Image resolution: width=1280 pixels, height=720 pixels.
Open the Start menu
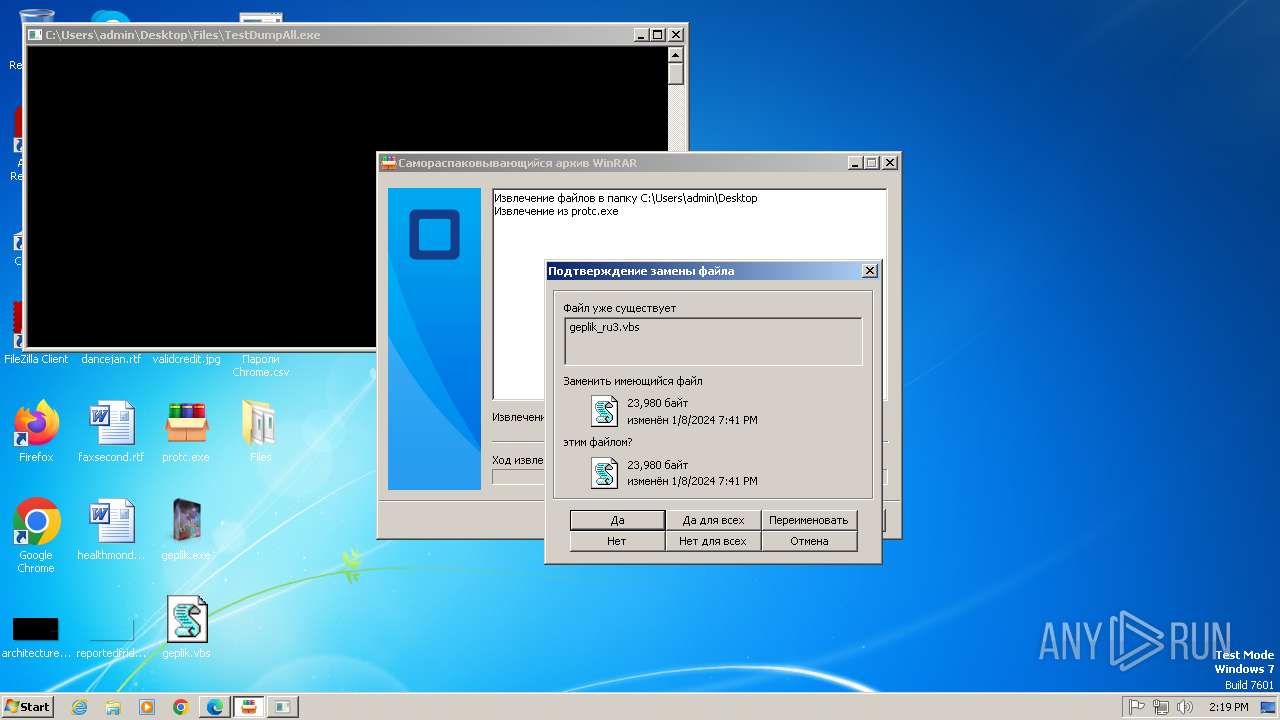tap(27, 706)
